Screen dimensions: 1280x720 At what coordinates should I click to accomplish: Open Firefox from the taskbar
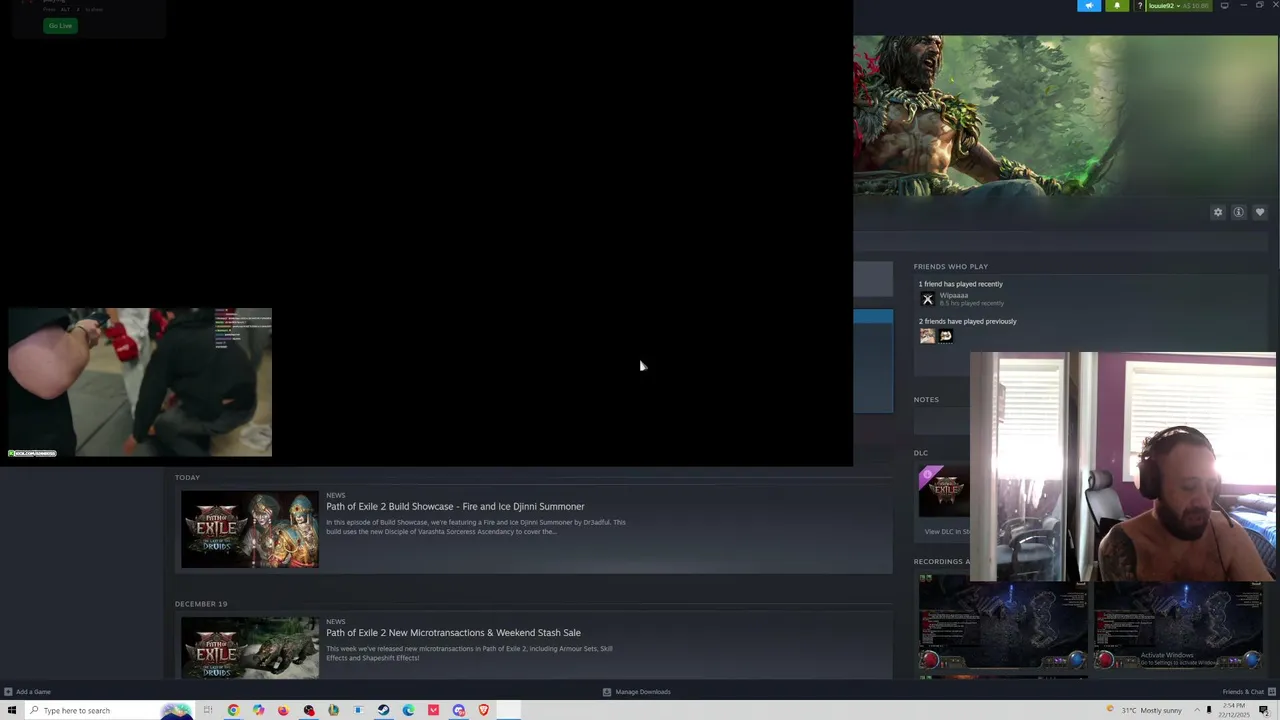283,710
